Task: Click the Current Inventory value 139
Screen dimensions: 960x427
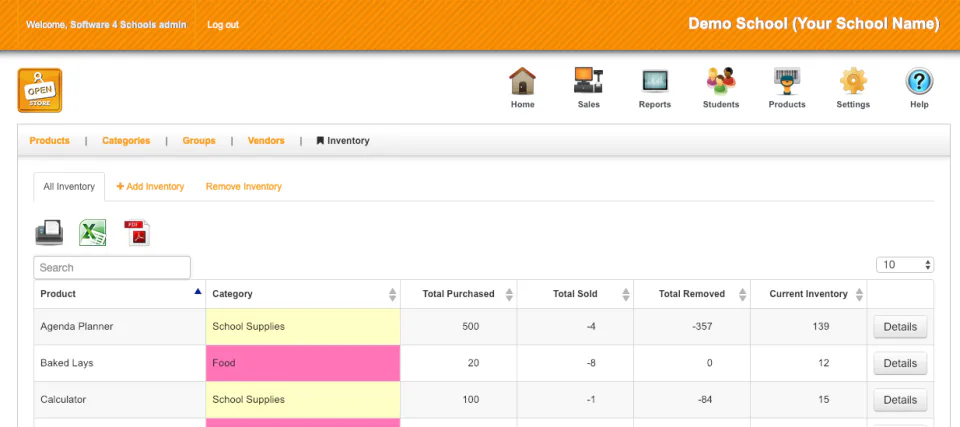Action: [x=820, y=327]
